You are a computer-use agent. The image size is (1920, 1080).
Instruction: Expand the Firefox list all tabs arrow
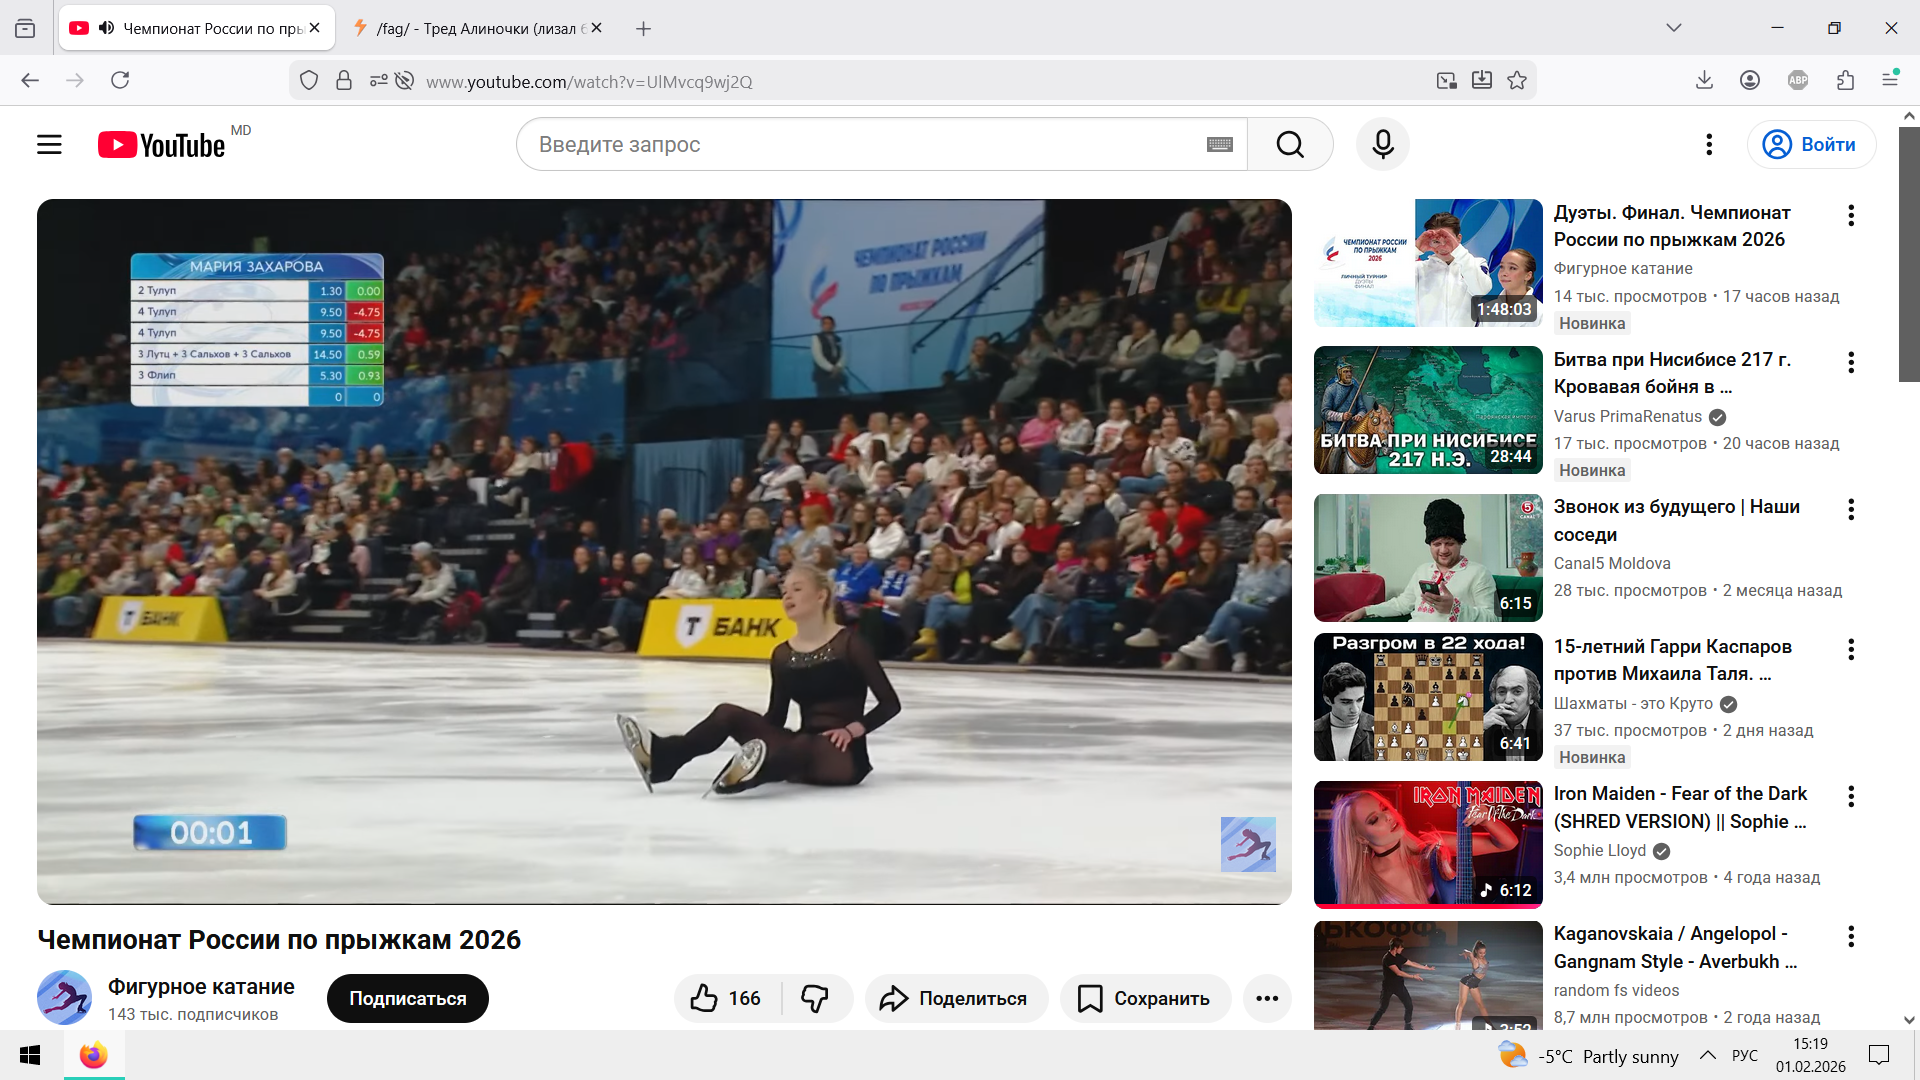tap(1673, 28)
